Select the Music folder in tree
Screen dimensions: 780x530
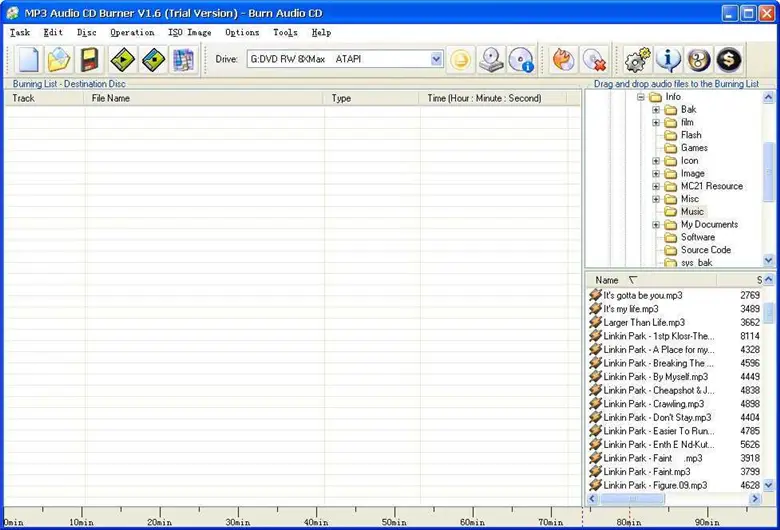click(x=692, y=212)
